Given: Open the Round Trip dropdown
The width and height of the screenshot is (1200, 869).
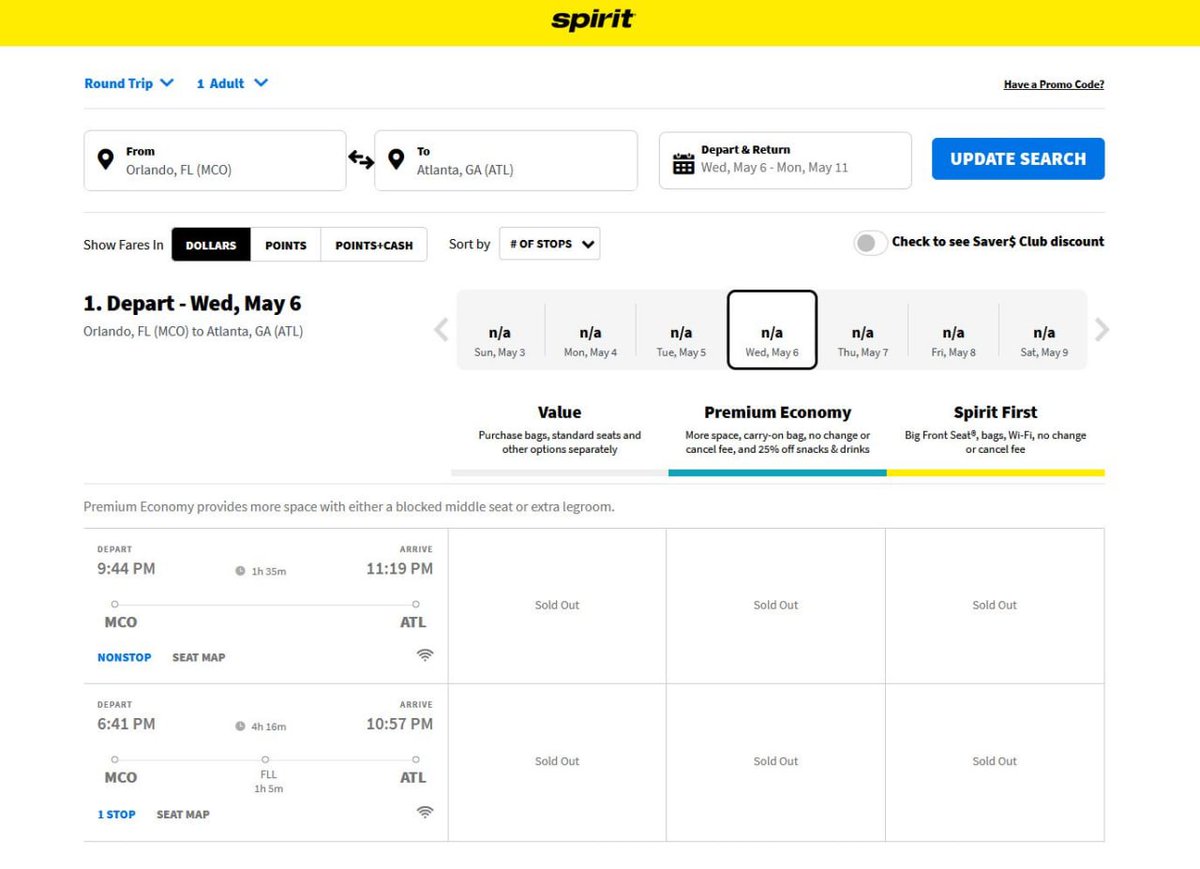Looking at the screenshot, I should pyautogui.click(x=129, y=83).
